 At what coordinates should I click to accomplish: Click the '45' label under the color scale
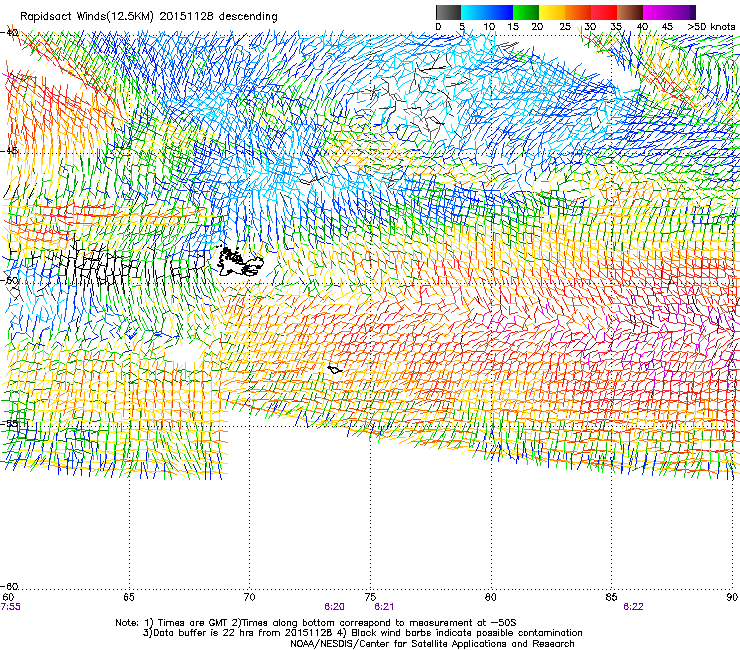[667, 27]
